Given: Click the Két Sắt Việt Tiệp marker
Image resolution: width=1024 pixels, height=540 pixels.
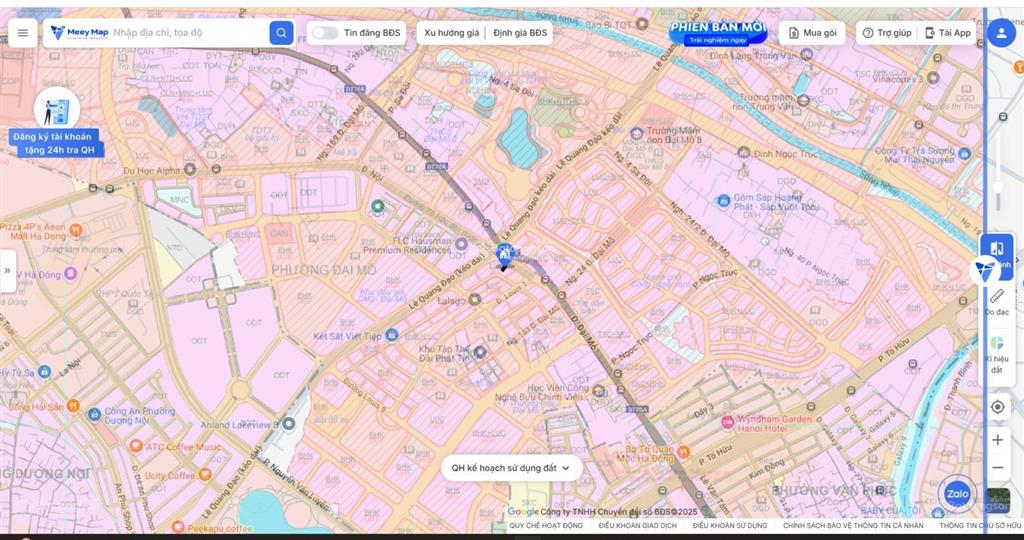Looking at the screenshot, I should click(x=391, y=335).
